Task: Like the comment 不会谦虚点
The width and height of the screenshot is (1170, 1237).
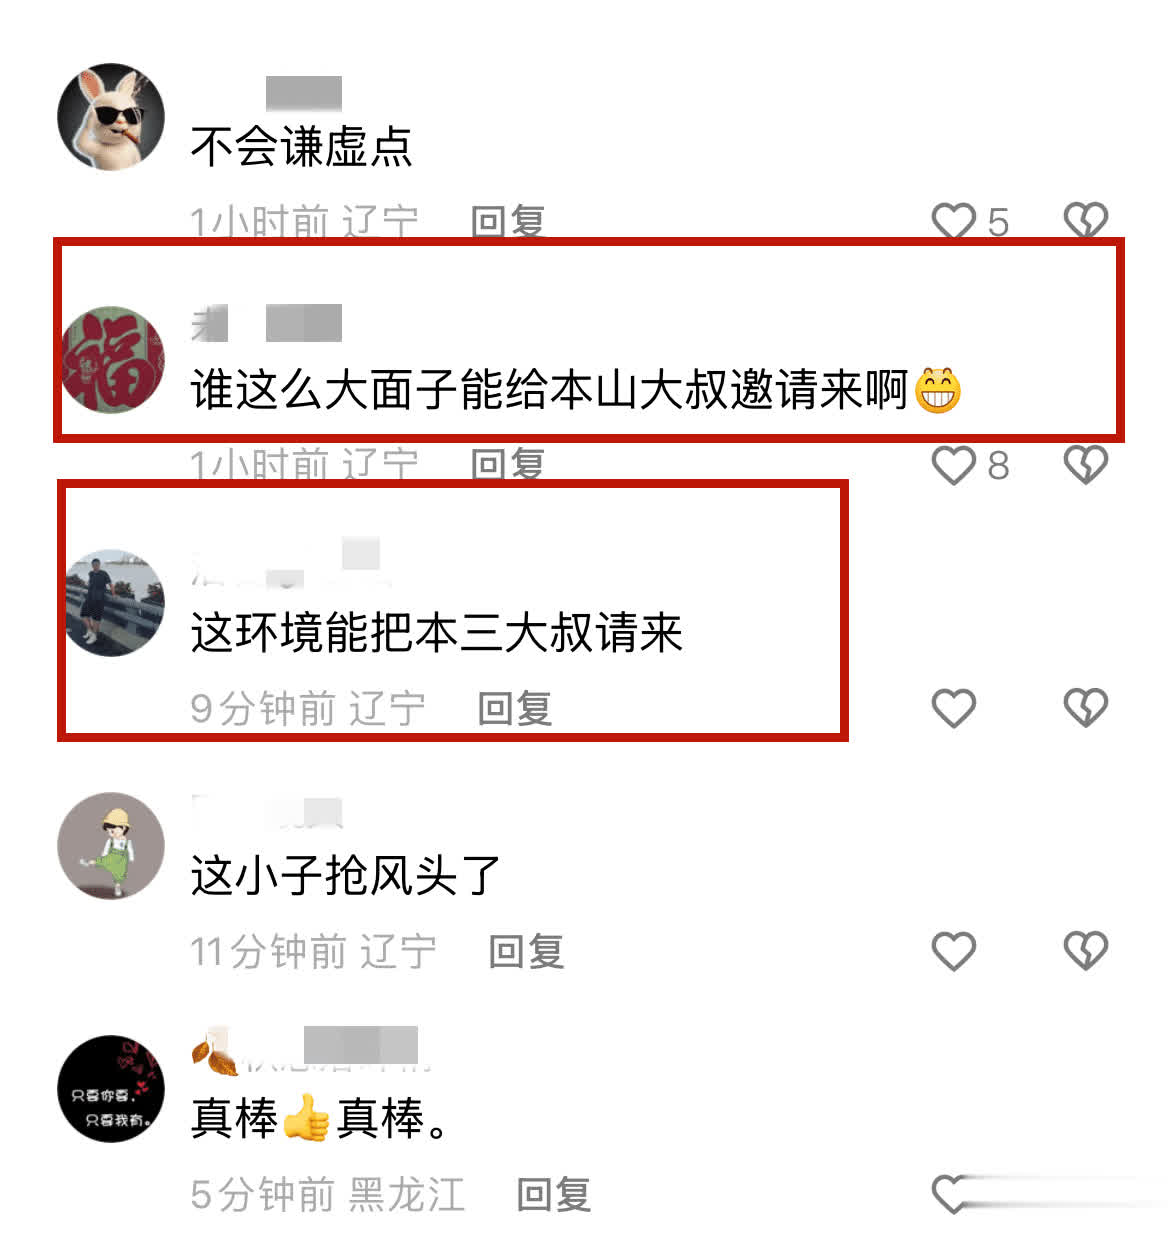Action: pyautogui.click(x=953, y=221)
